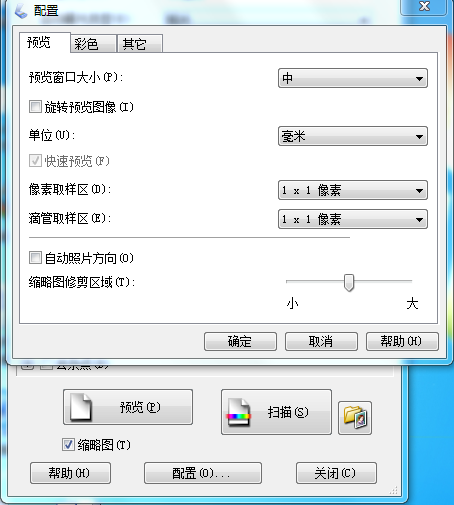The width and height of the screenshot is (454, 505).
Task: Open the File Save Settings folder icon
Action: pyautogui.click(x=355, y=418)
